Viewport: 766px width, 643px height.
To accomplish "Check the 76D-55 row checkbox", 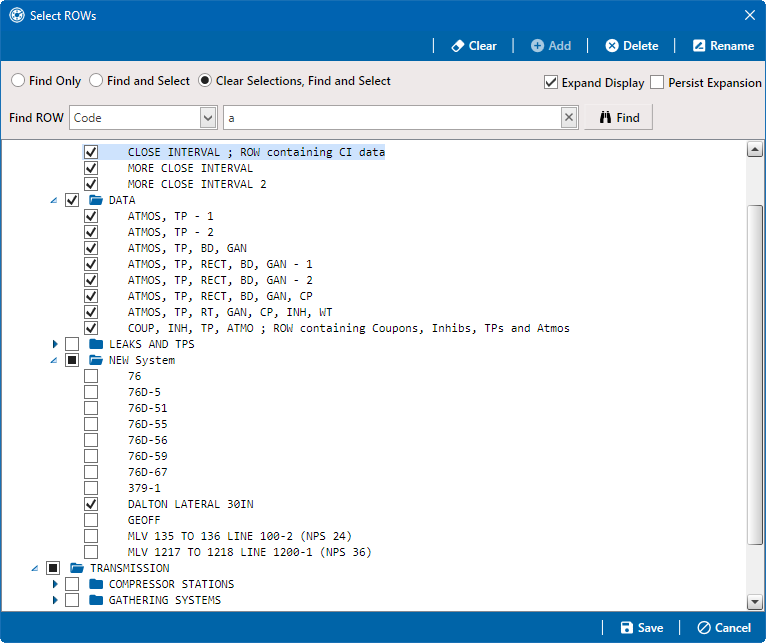I will pos(91,424).
